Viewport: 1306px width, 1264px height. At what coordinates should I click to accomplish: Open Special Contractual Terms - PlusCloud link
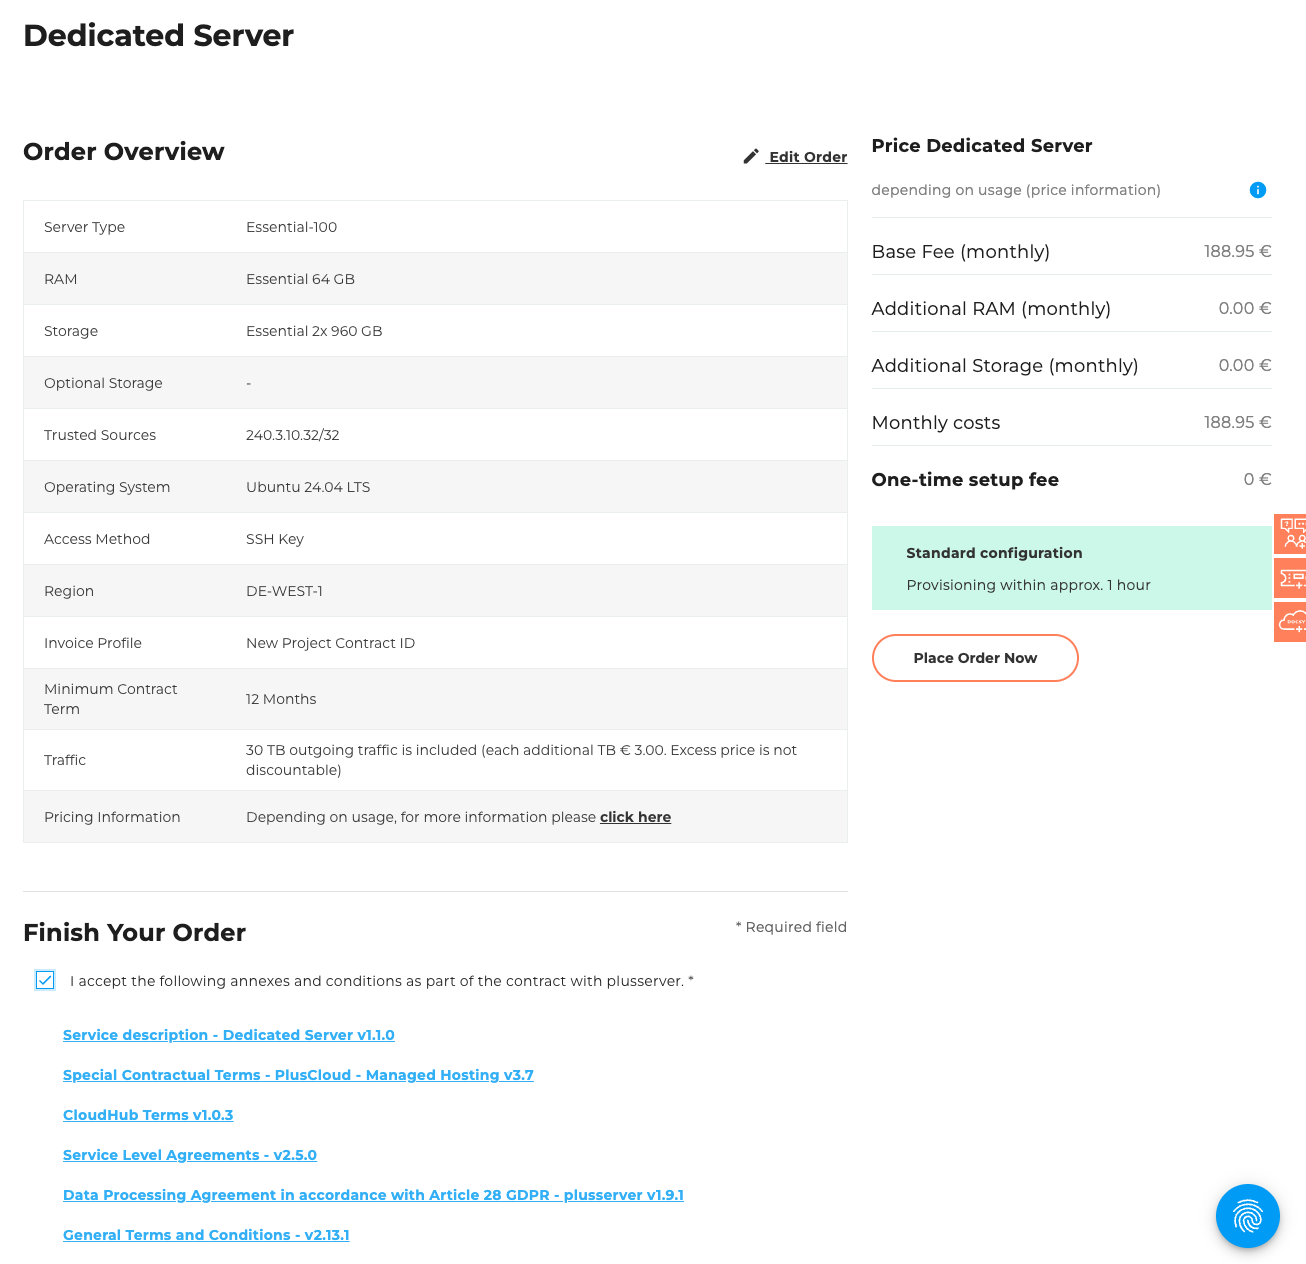pyautogui.click(x=298, y=1075)
